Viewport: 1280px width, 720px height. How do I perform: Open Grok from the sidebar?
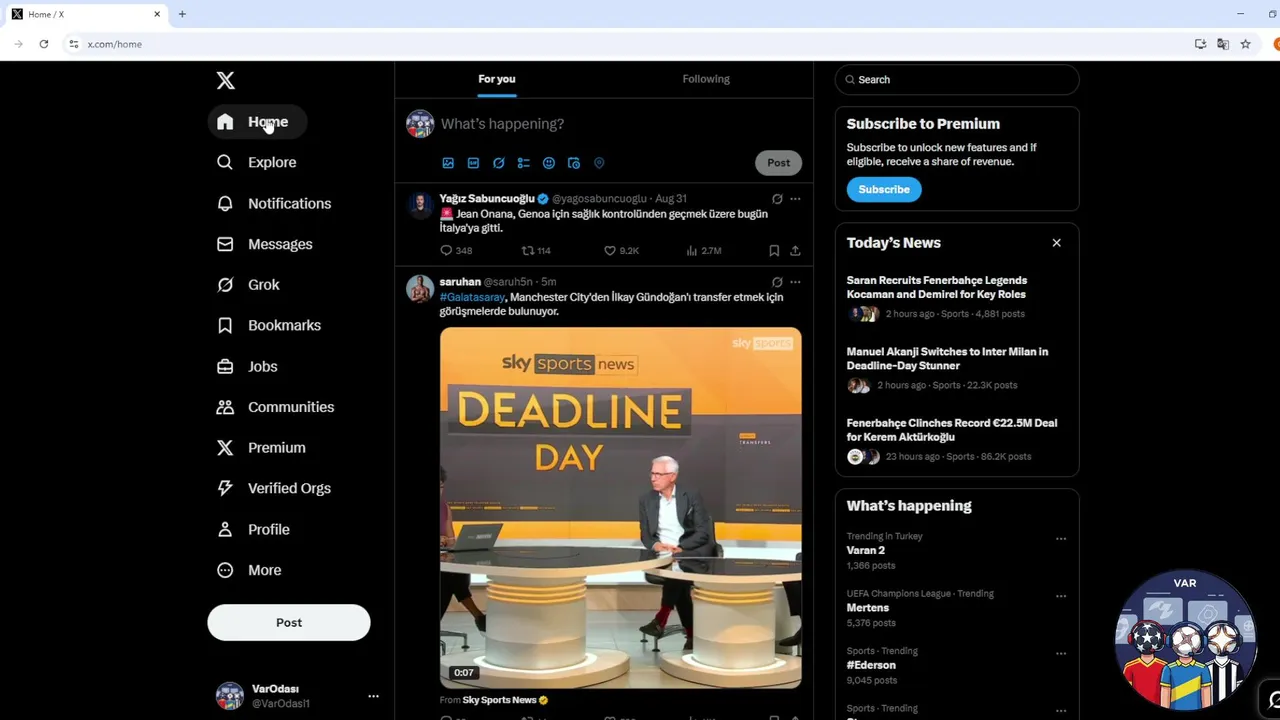coord(249,285)
